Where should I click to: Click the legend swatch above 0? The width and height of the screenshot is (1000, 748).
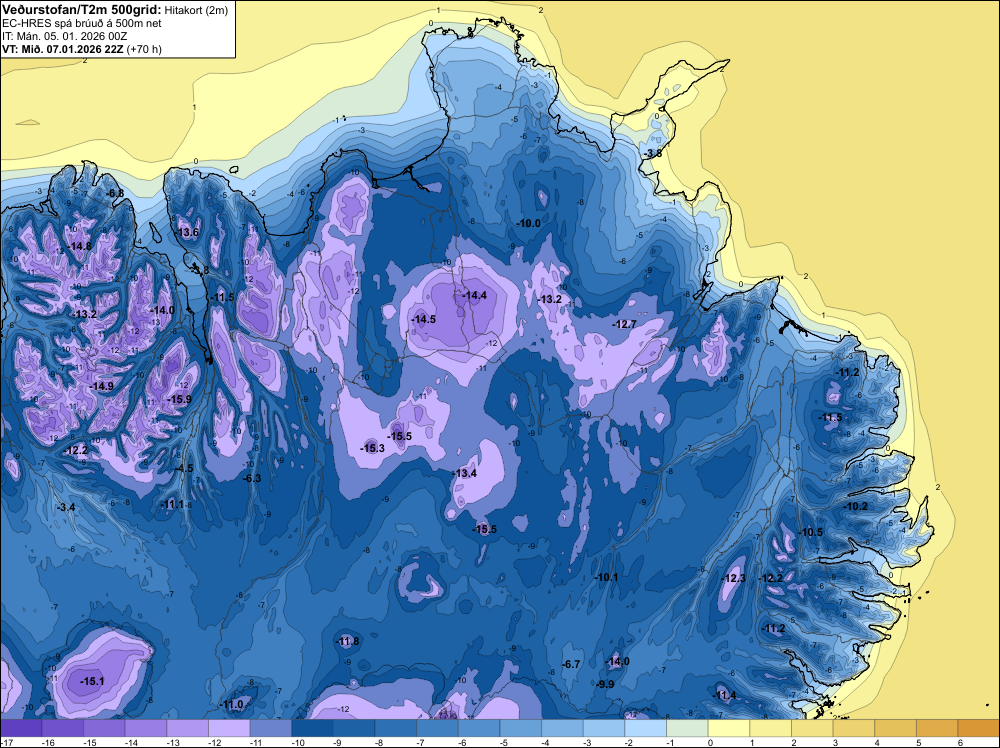click(x=729, y=728)
